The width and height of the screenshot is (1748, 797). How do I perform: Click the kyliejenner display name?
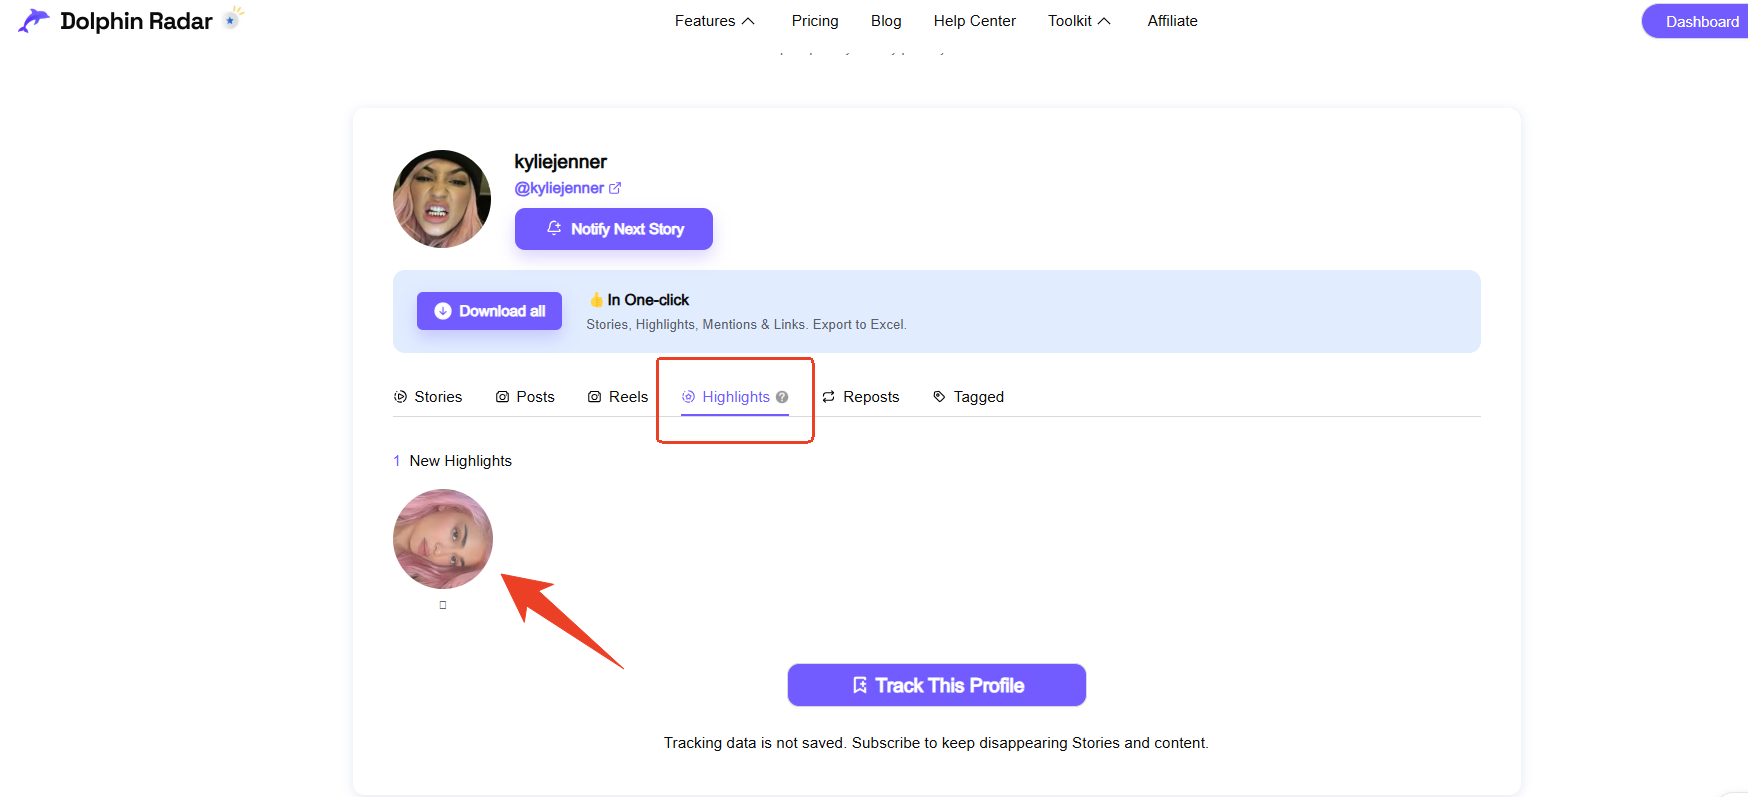pyautogui.click(x=561, y=162)
